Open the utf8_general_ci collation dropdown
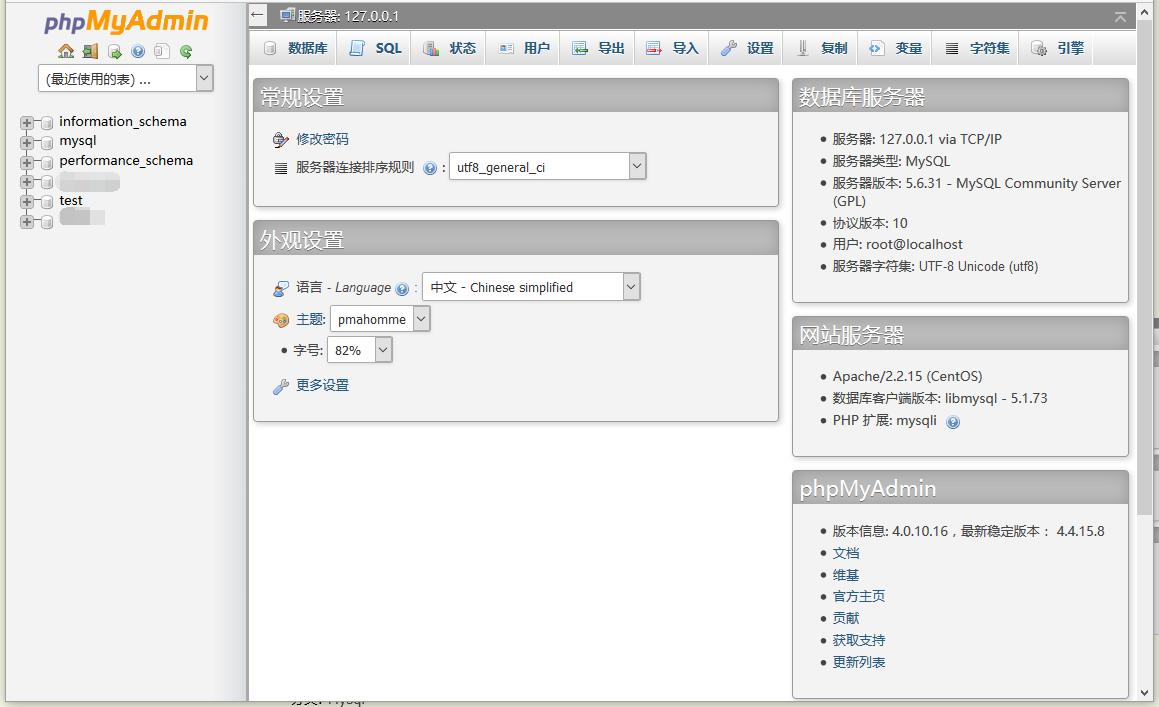The image size is (1159, 707). click(548, 167)
